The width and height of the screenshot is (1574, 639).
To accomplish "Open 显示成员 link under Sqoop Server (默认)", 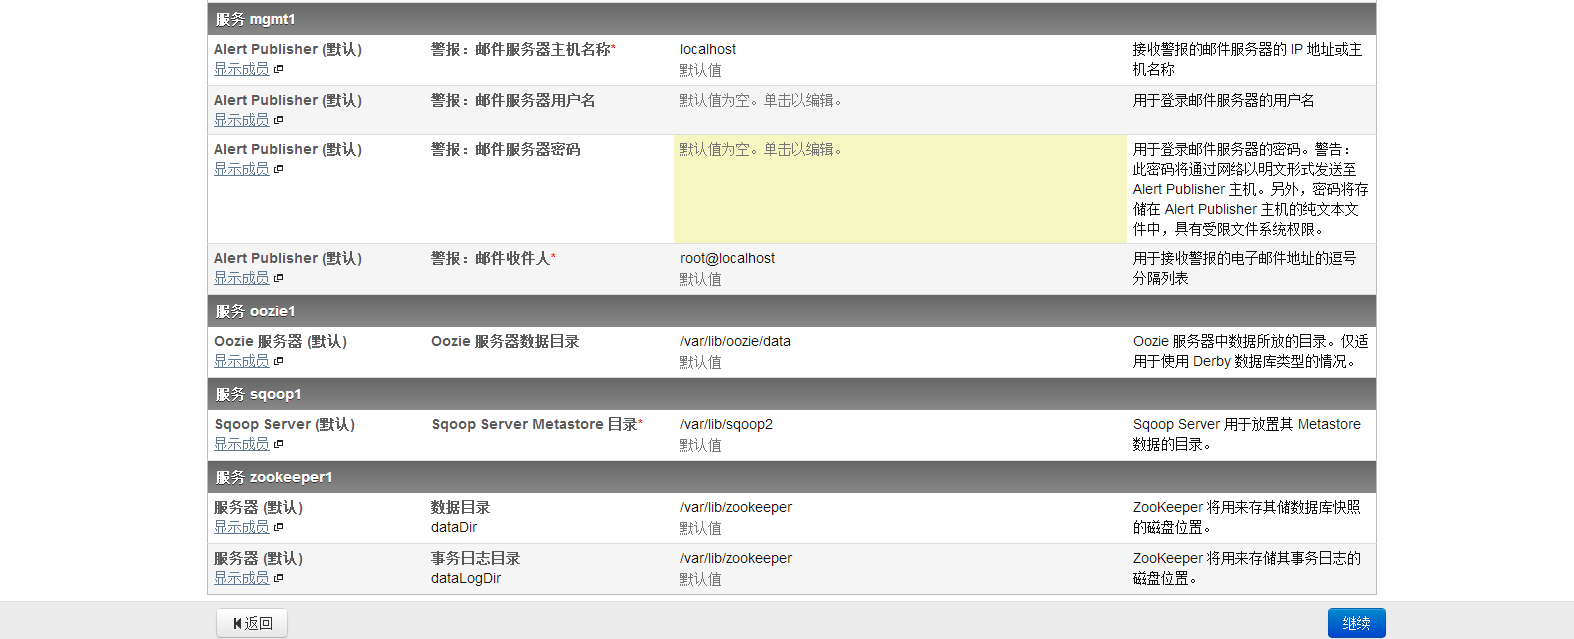I will coord(241,444).
